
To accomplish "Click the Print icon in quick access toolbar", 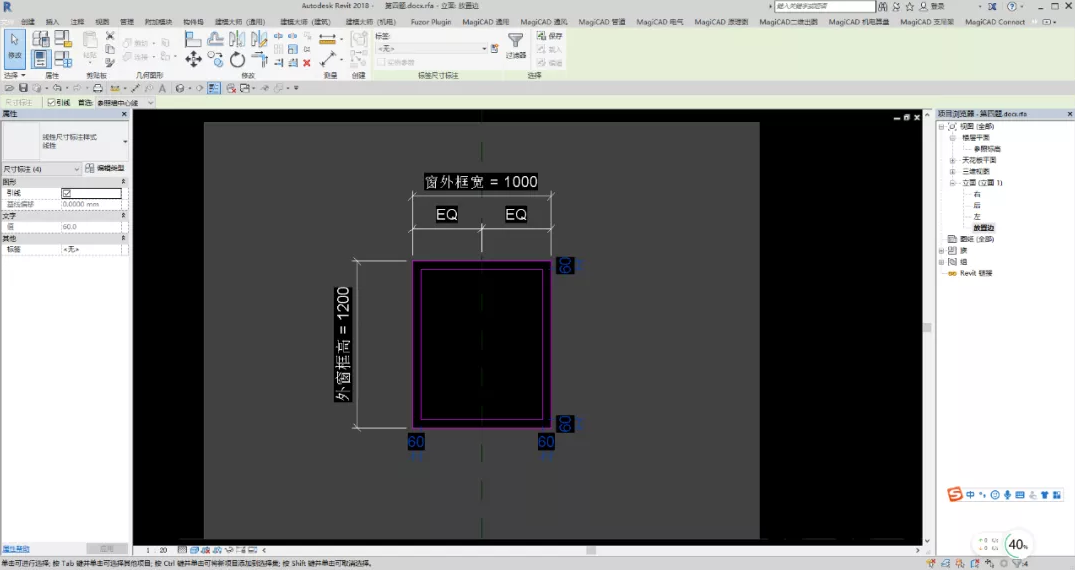I will click(x=97, y=88).
